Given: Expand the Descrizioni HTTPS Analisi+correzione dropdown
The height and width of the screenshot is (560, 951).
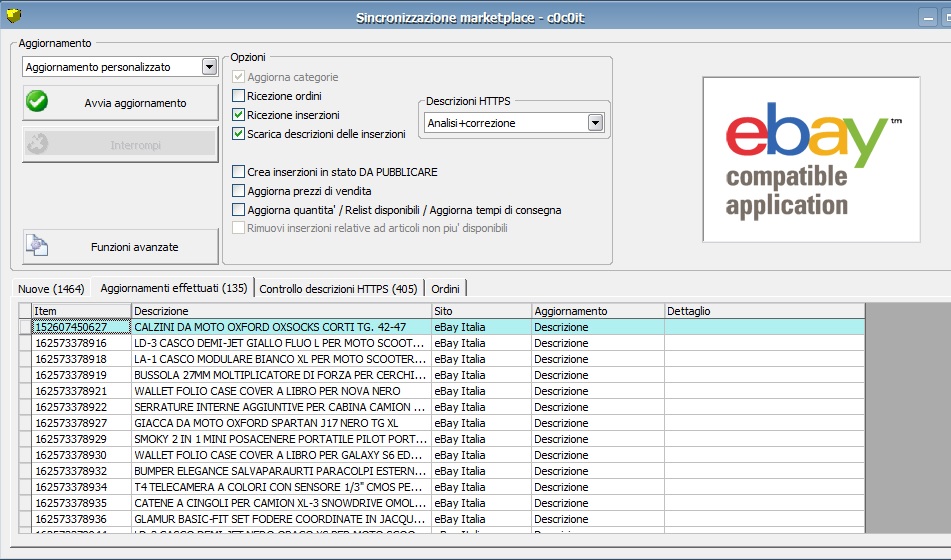Looking at the screenshot, I should click(x=595, y=122).
